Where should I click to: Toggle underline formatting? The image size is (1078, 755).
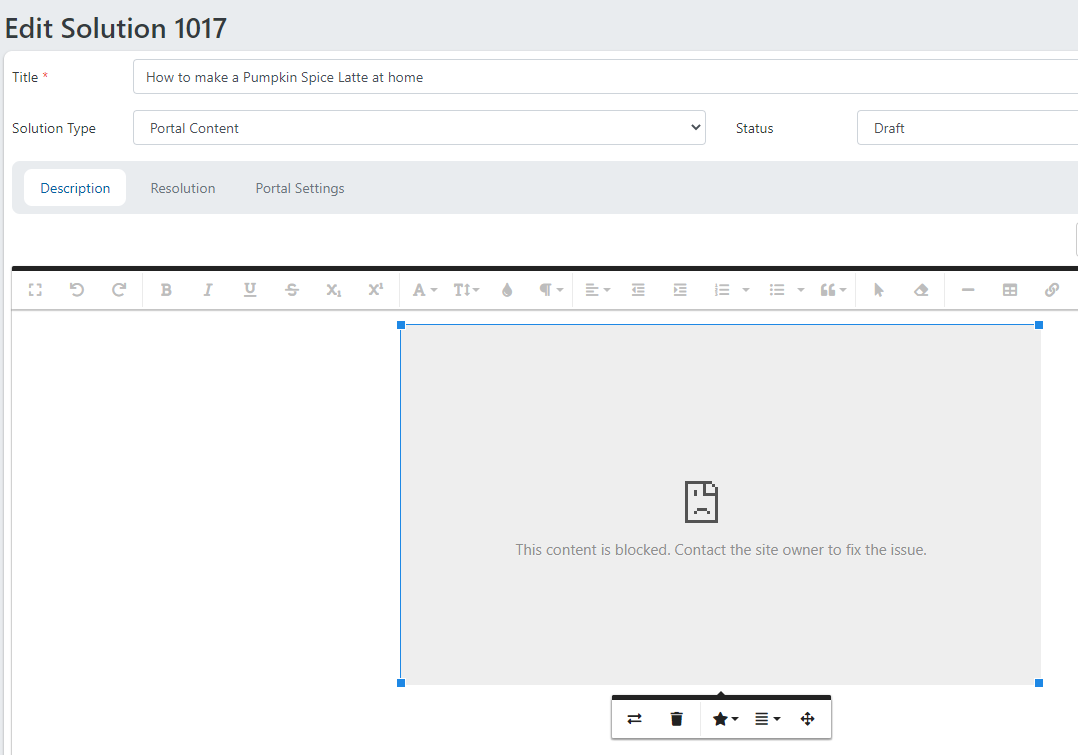[x=250, y=290]
